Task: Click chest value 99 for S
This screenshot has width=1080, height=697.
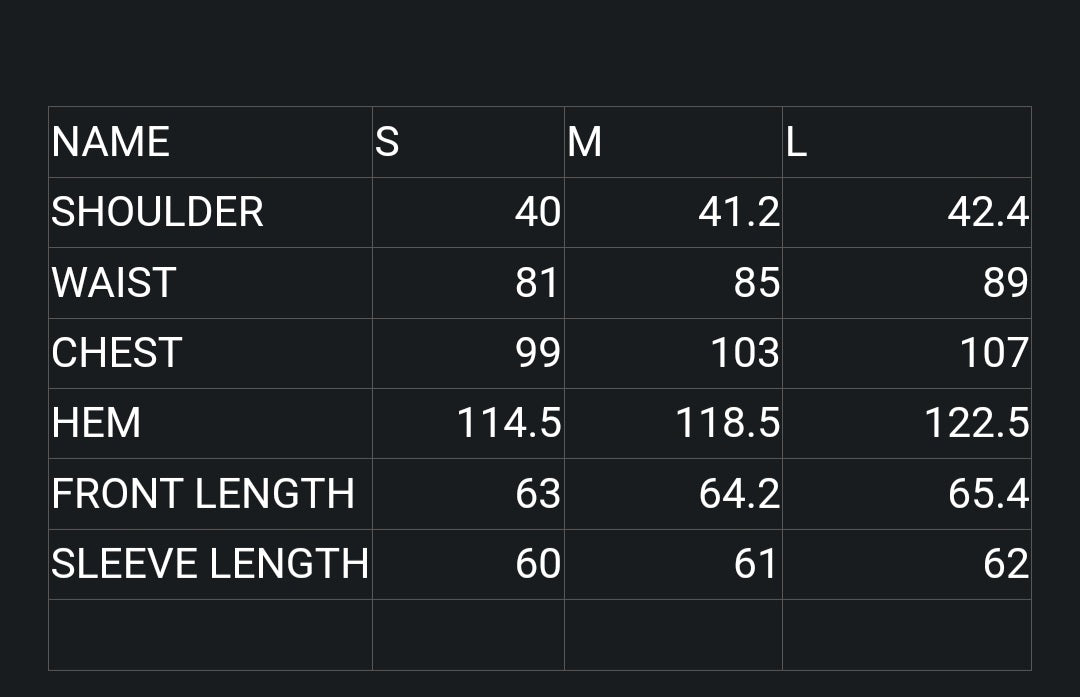Action: point(468,353)
